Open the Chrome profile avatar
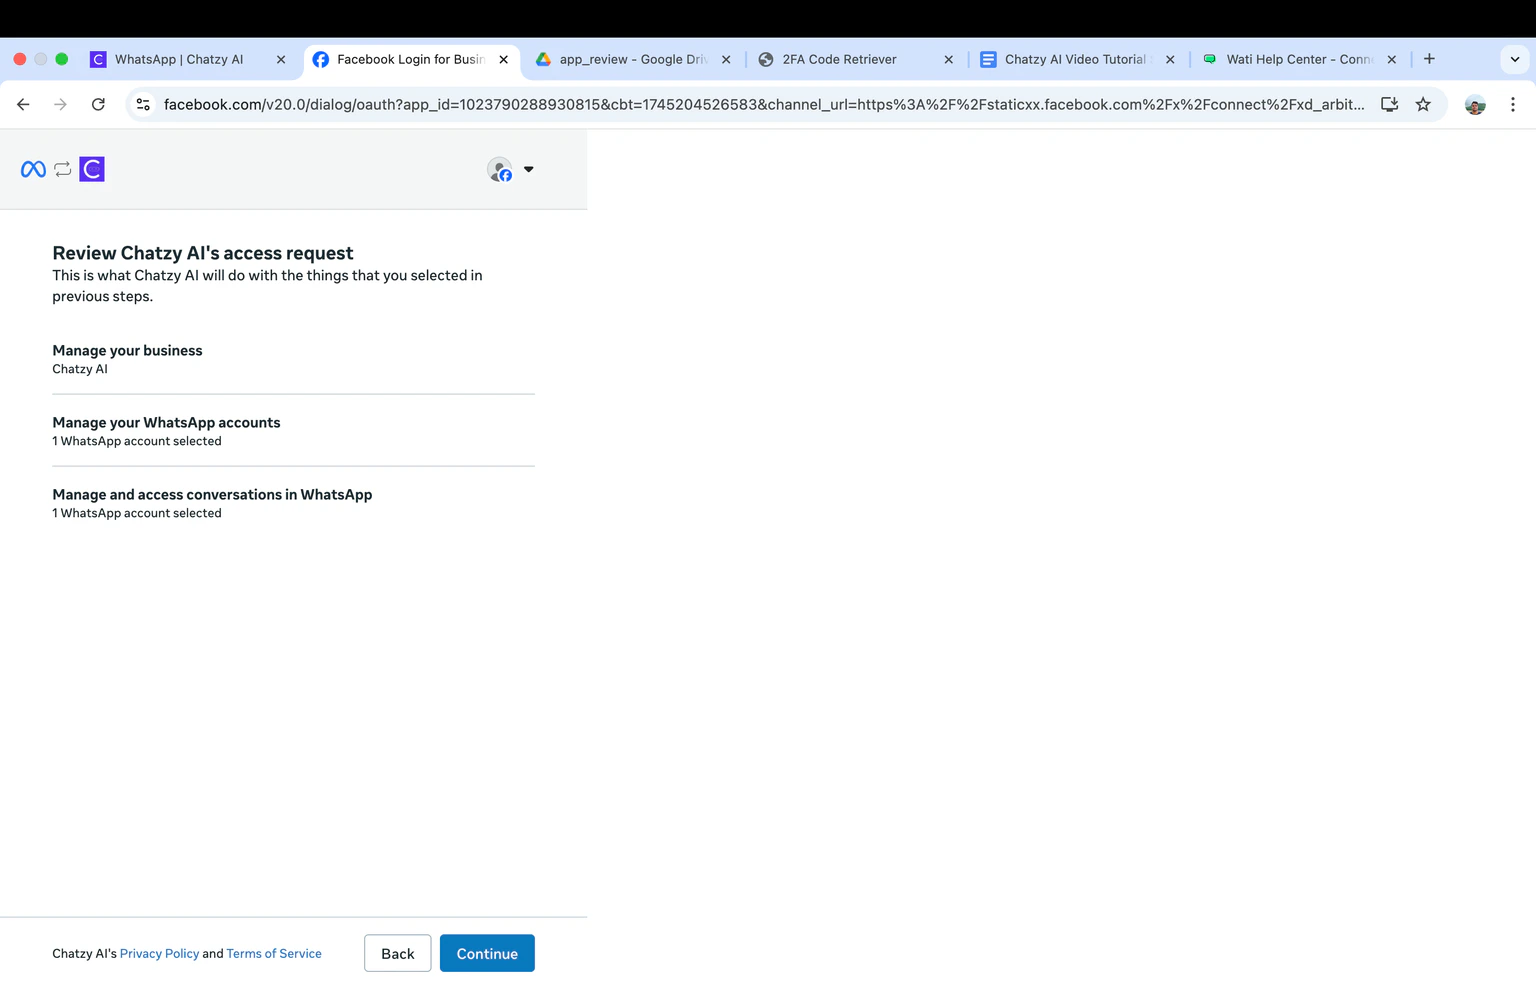The width and height of the screenshot is (1536, 998). coord(1475,104)
